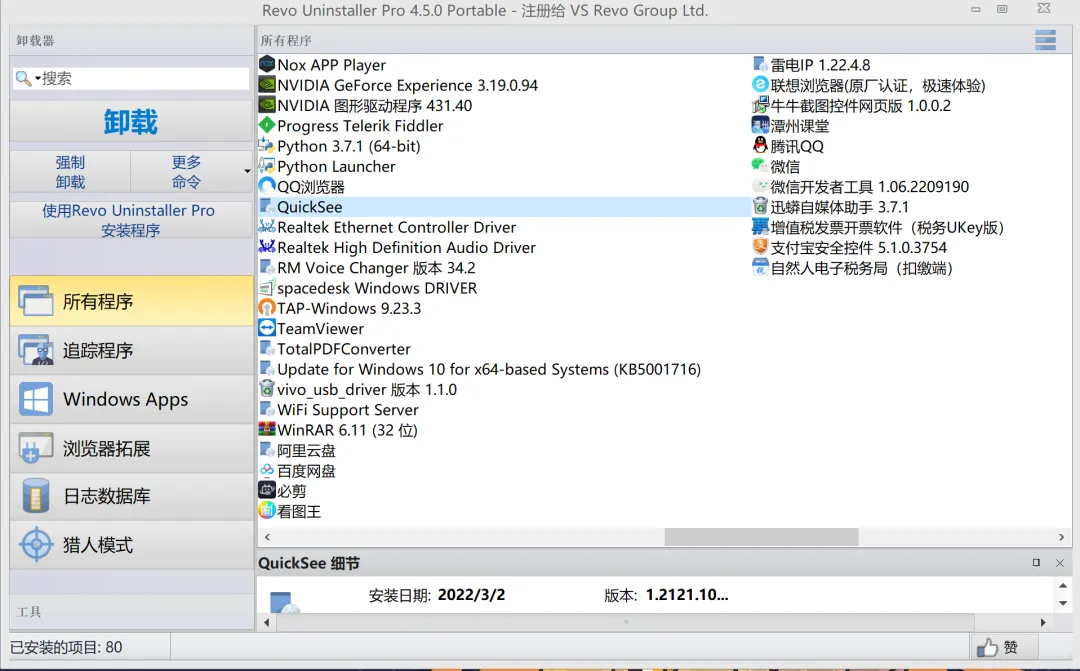
Task: Select the 支付宝安全控件 shield icon
Action: pos(760,247)
